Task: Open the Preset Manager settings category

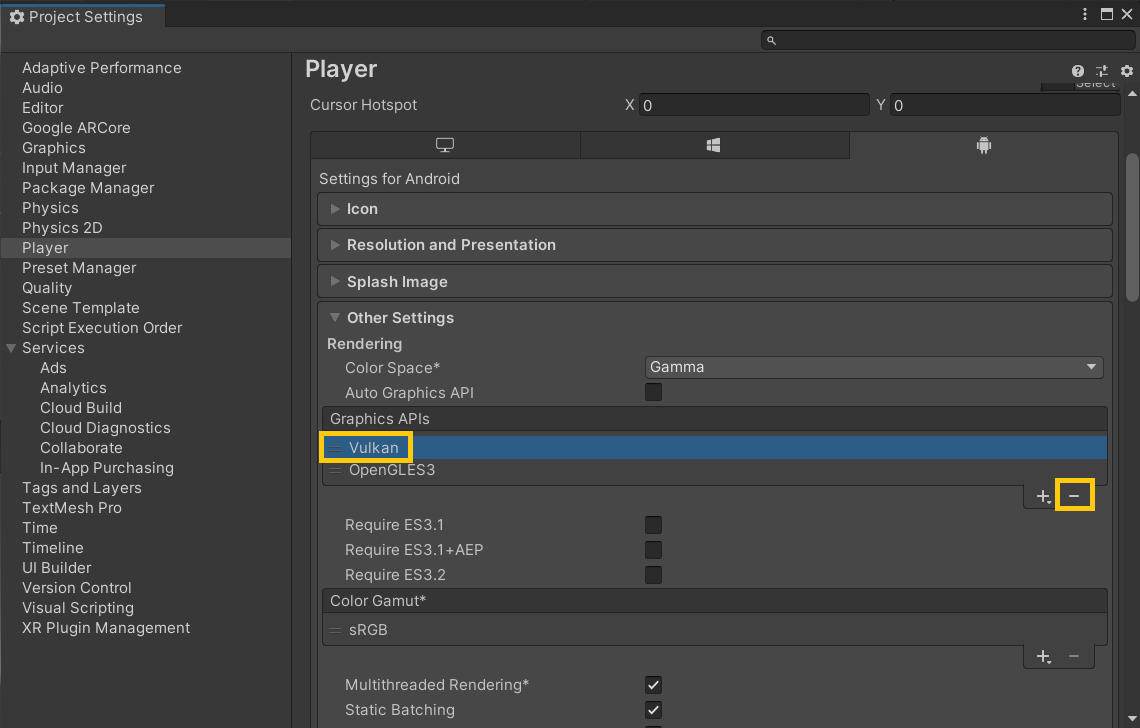Action: pyautogui.click(x=79, y=268)
